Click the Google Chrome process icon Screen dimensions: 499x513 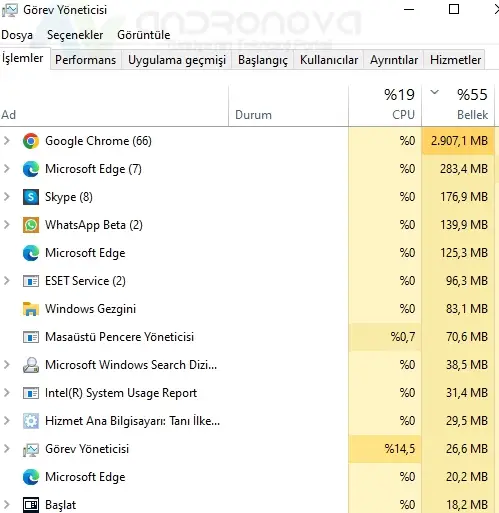click(31, 141)
